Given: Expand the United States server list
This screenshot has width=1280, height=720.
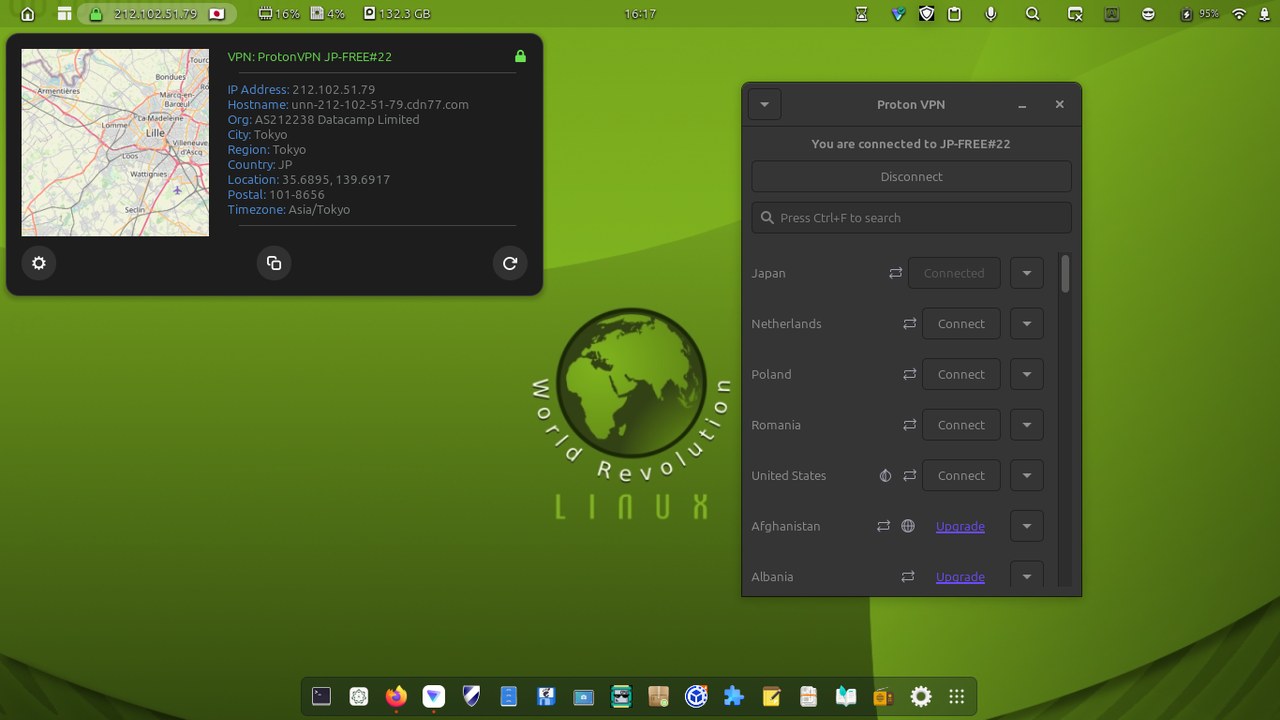Looking at the screenshot, I should click(x=1027, y=475).
